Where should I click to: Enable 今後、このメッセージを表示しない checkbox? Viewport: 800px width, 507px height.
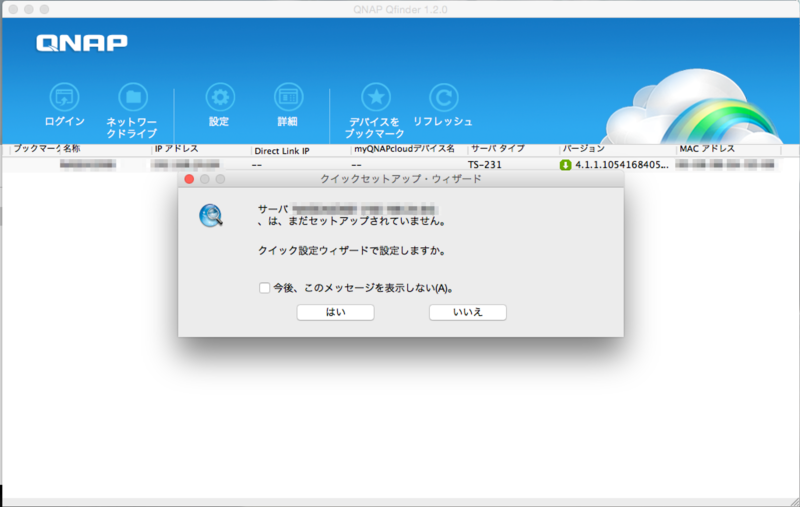point(264,288)
